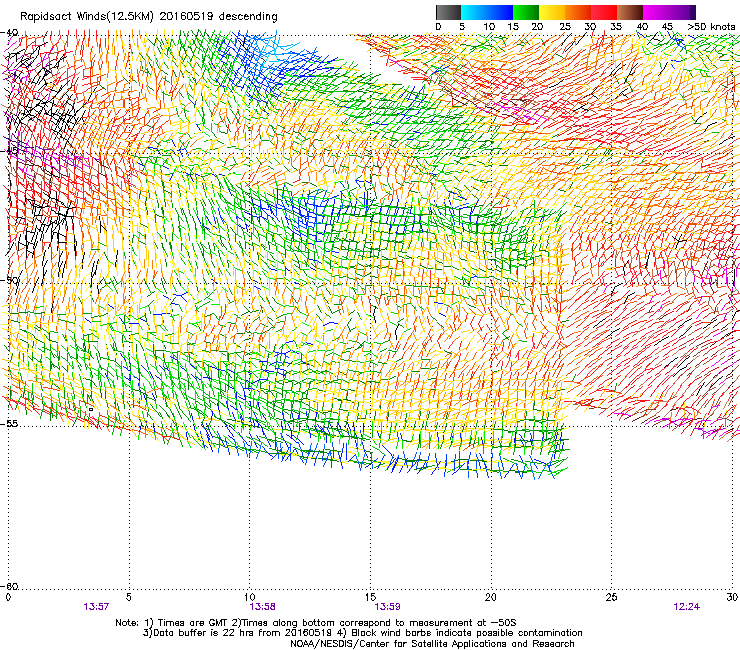Screen dimensions: 740x650
Task: Click the pass time '13:57' label
Action: point(96,607)
